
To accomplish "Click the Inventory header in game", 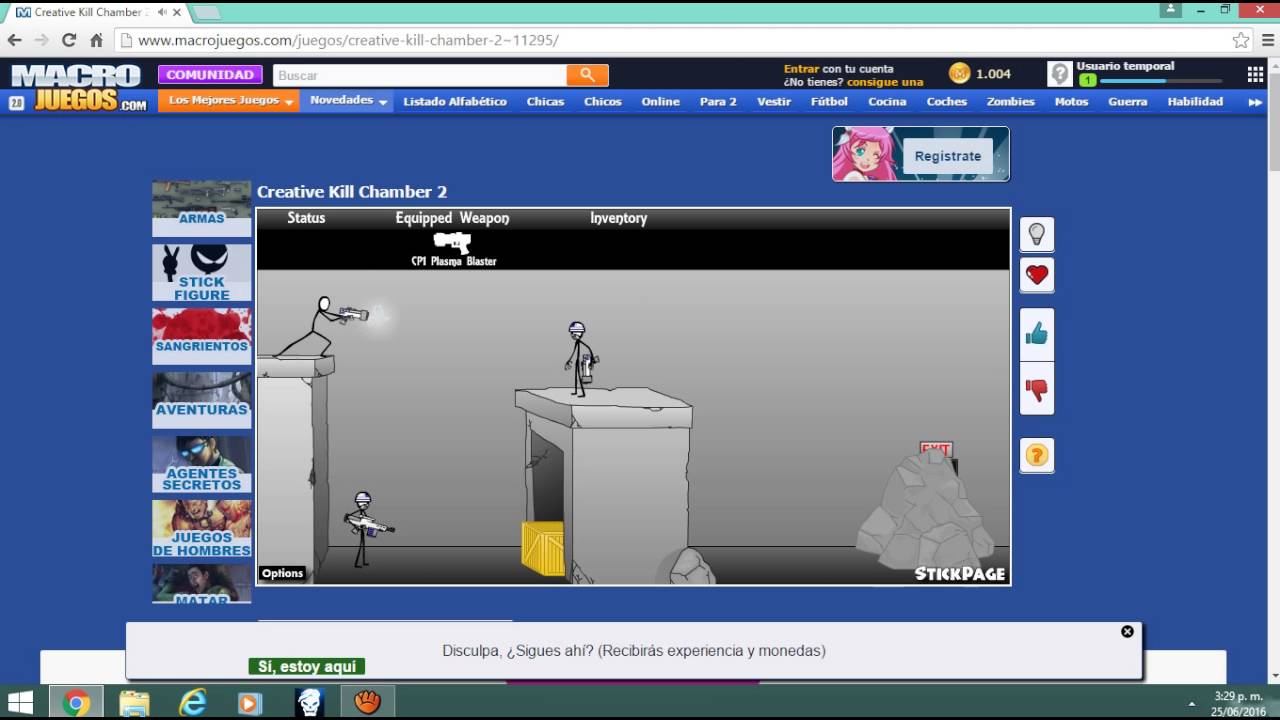I will click(x=618, y=218).
